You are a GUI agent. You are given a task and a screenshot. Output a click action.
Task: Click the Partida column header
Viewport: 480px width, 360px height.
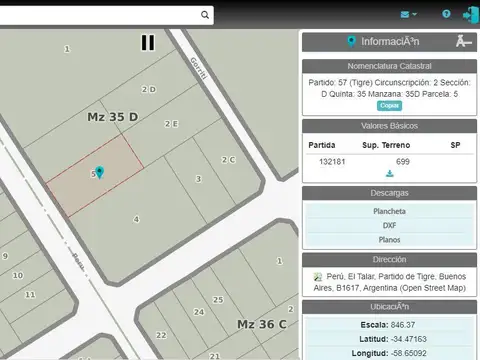[322, 145]
